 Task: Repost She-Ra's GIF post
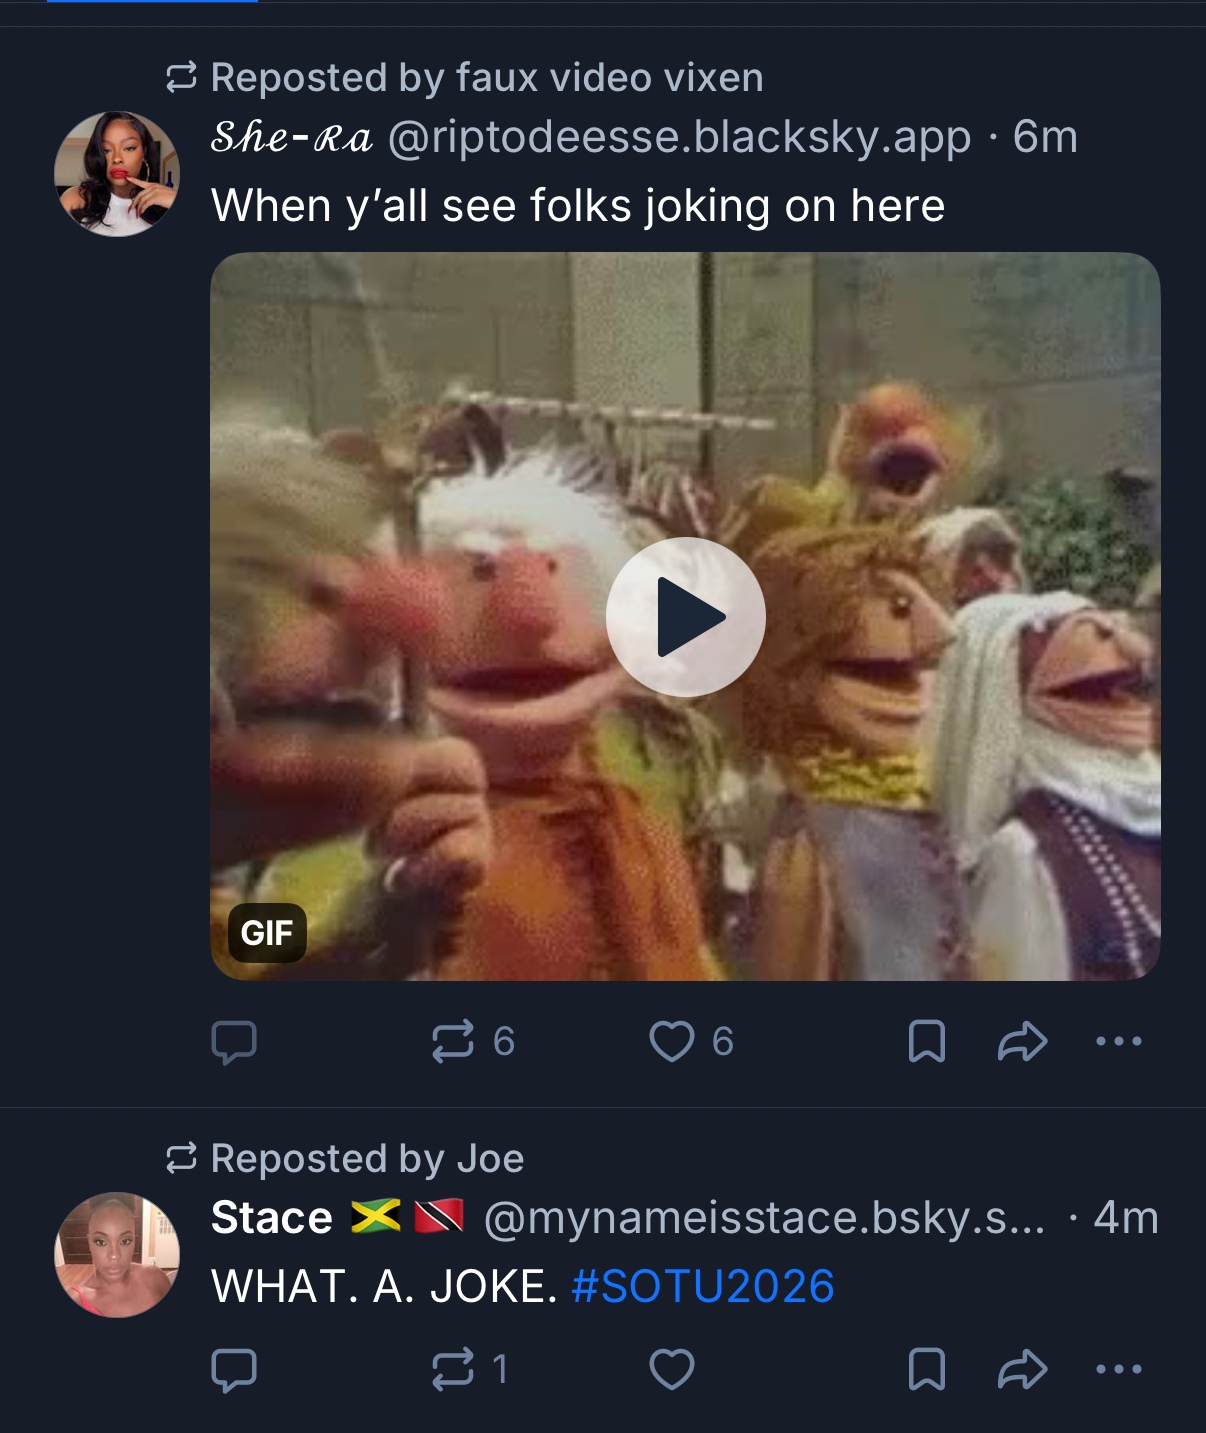(453, 1041)
